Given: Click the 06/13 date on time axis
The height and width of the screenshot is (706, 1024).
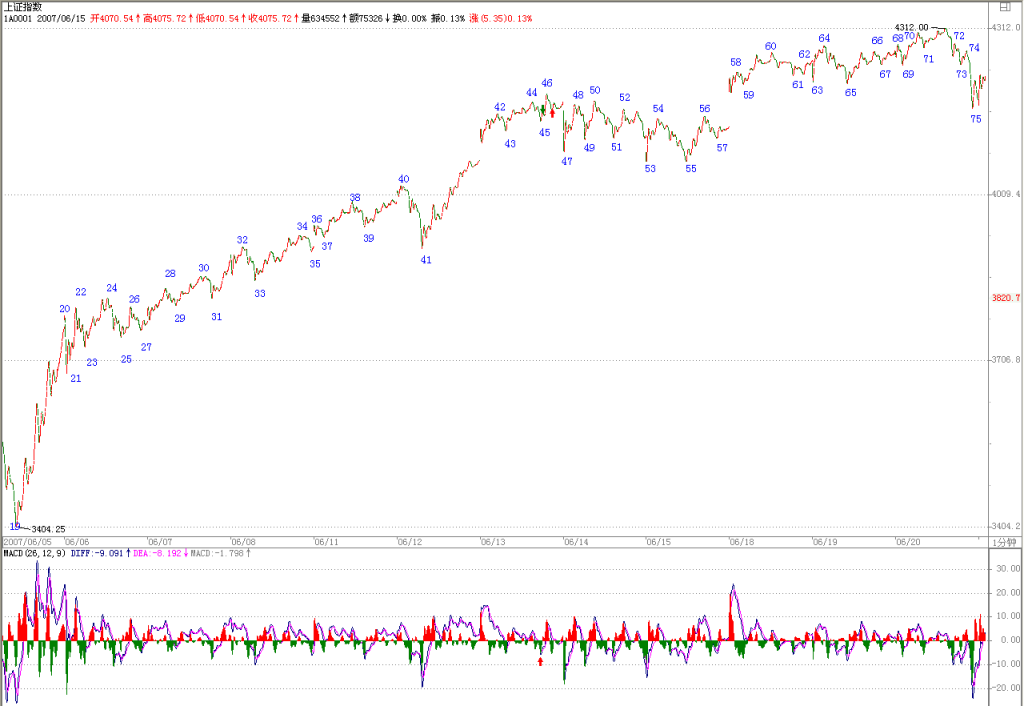Looking at the screenshot, I should 493,542.
